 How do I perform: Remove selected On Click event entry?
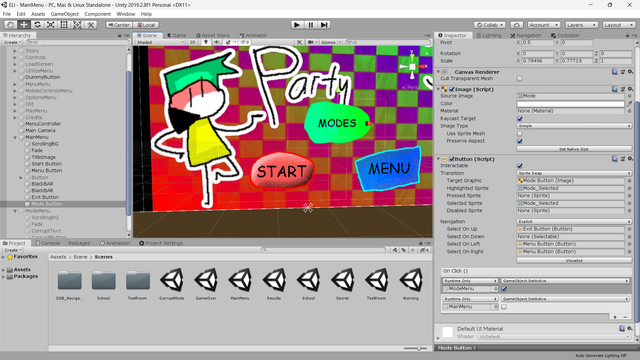point(625,317)
